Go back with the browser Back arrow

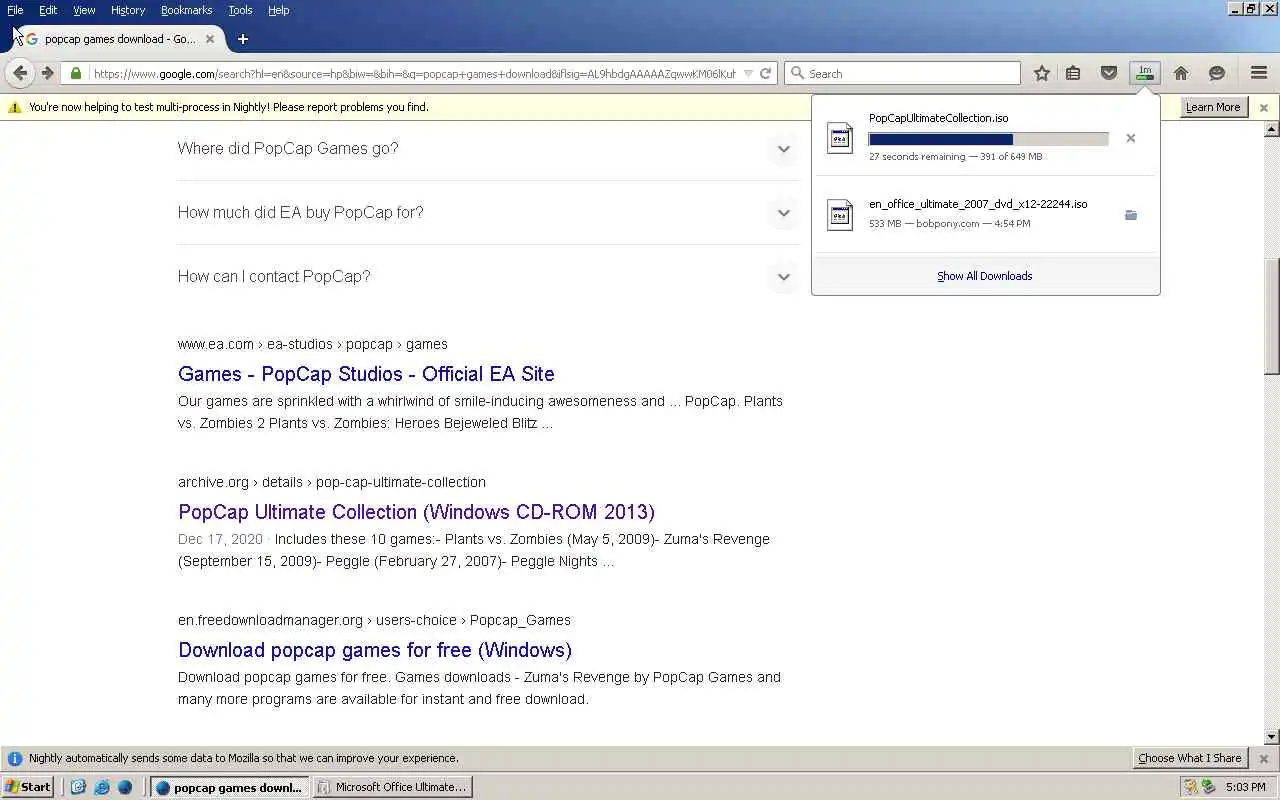tap(20, 73)
